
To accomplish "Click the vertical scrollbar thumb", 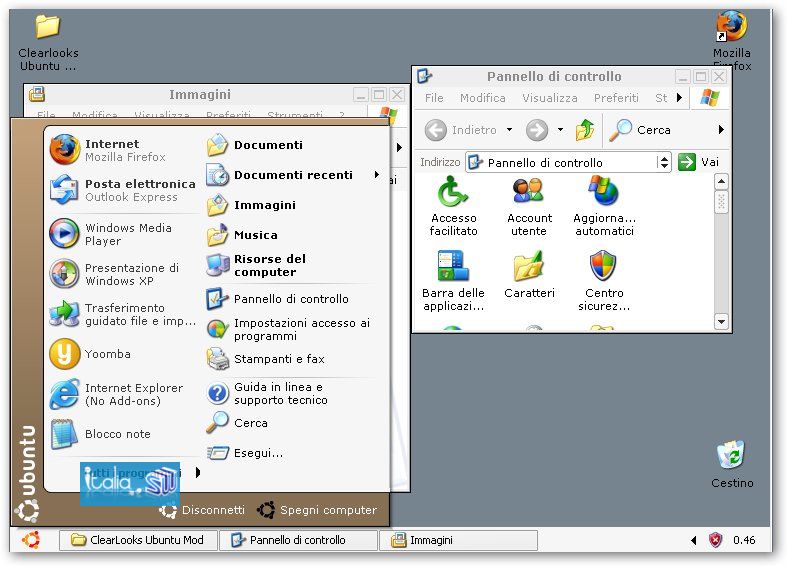I will 721,201.
